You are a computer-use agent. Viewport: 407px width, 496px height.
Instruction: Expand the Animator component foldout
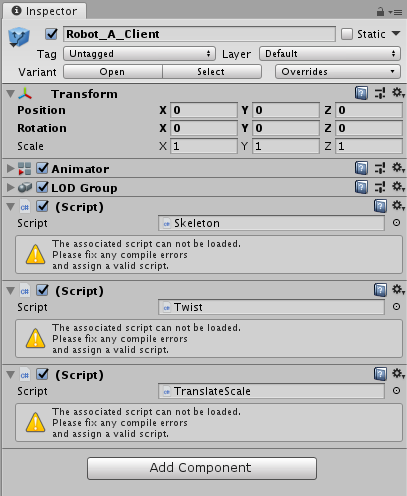coord(10,169)
